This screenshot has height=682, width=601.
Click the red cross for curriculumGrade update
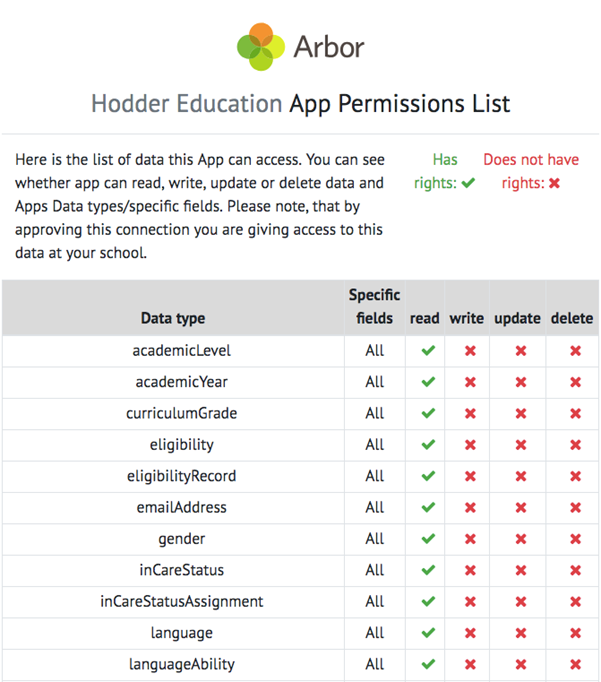[x=520, y=413]
